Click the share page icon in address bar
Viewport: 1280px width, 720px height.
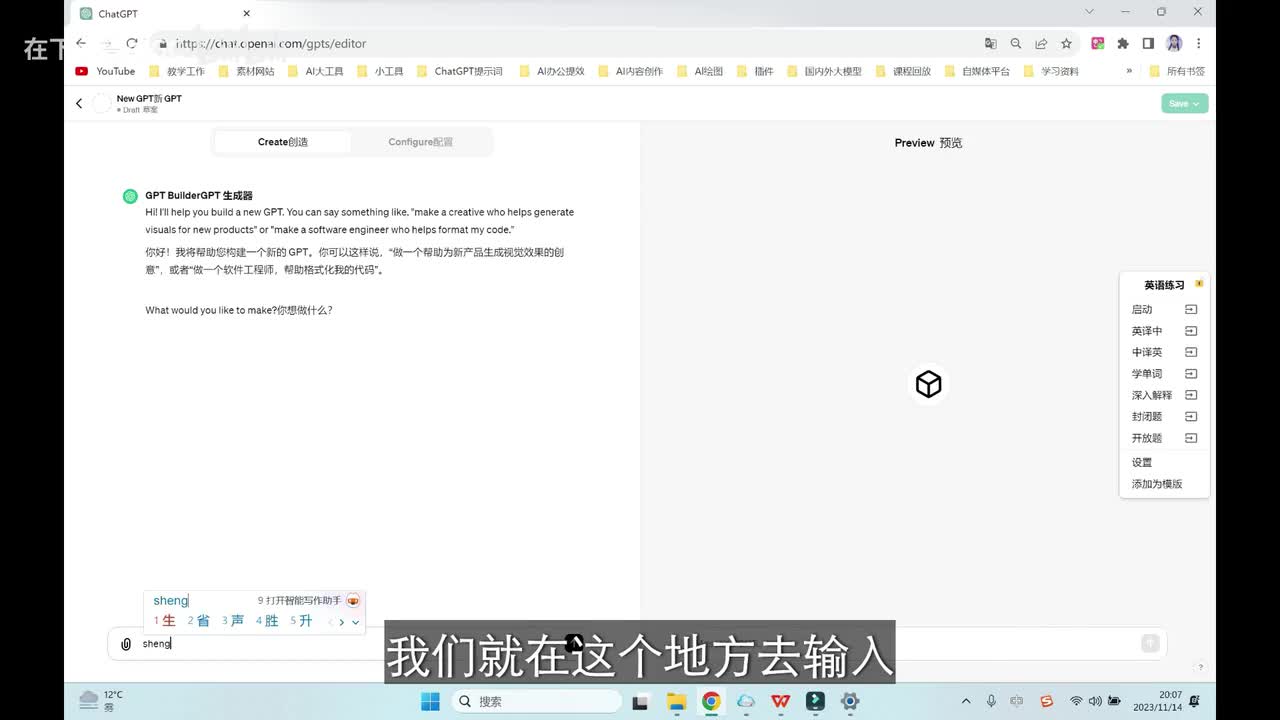pyautogui.click(x=1041, y=43)
